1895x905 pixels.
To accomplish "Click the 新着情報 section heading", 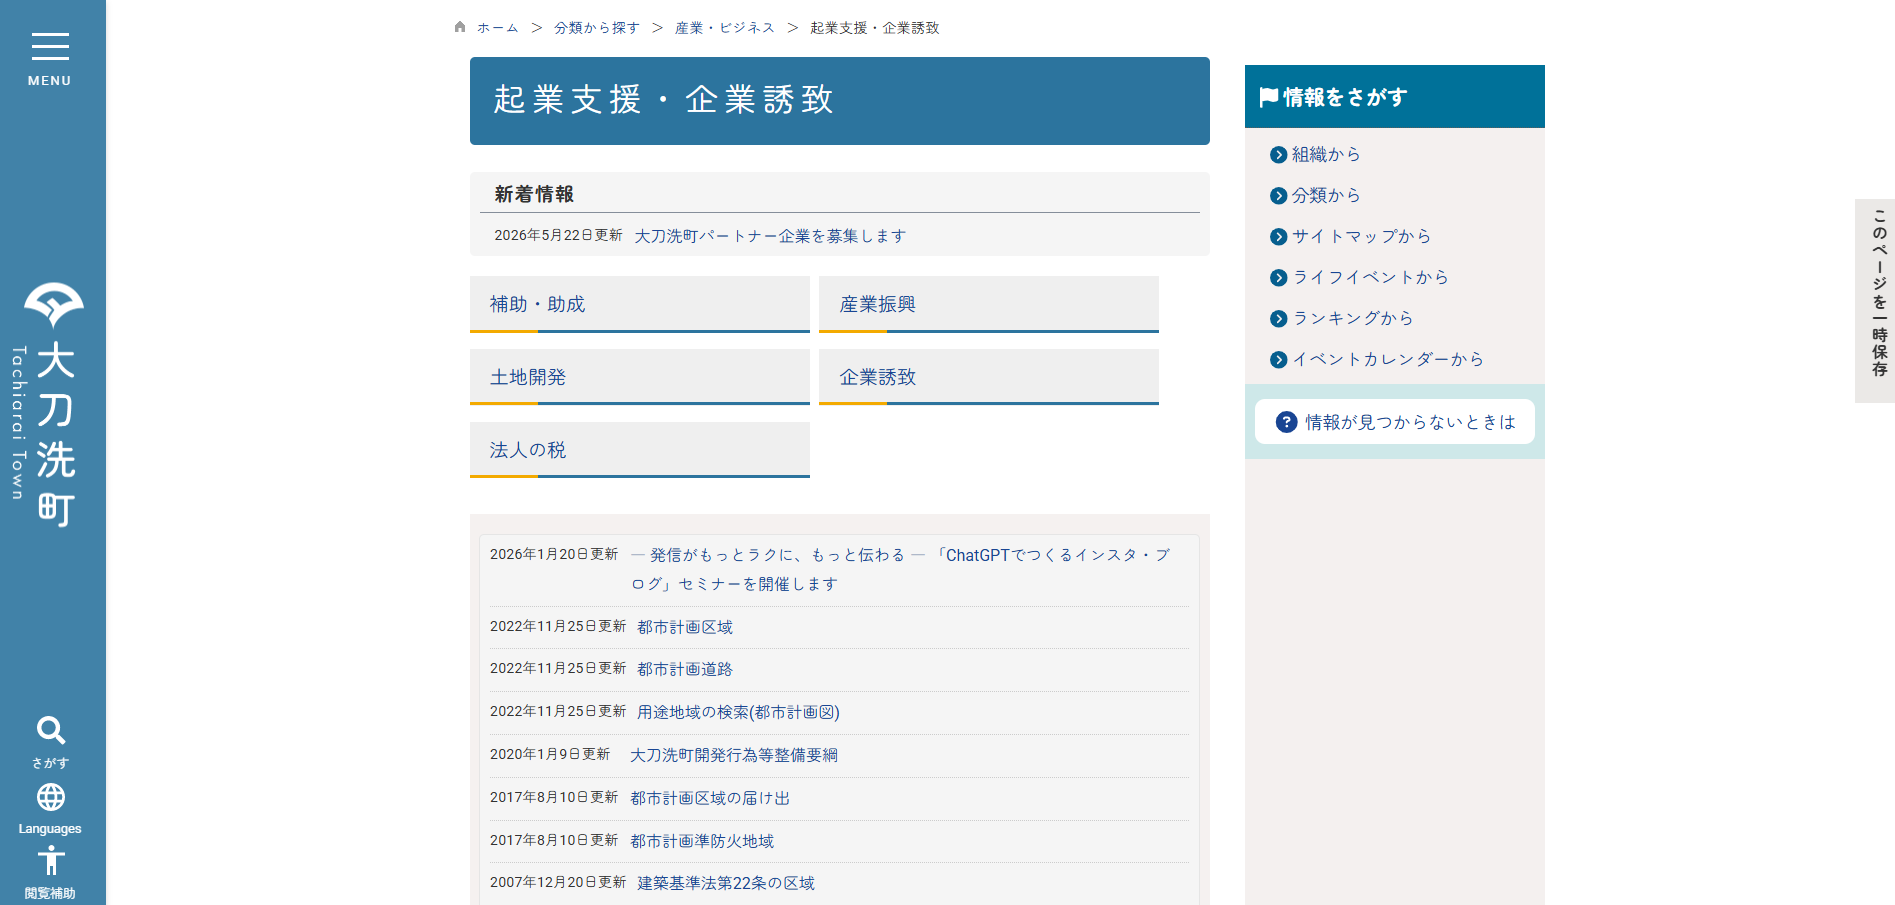I will 534,194.
